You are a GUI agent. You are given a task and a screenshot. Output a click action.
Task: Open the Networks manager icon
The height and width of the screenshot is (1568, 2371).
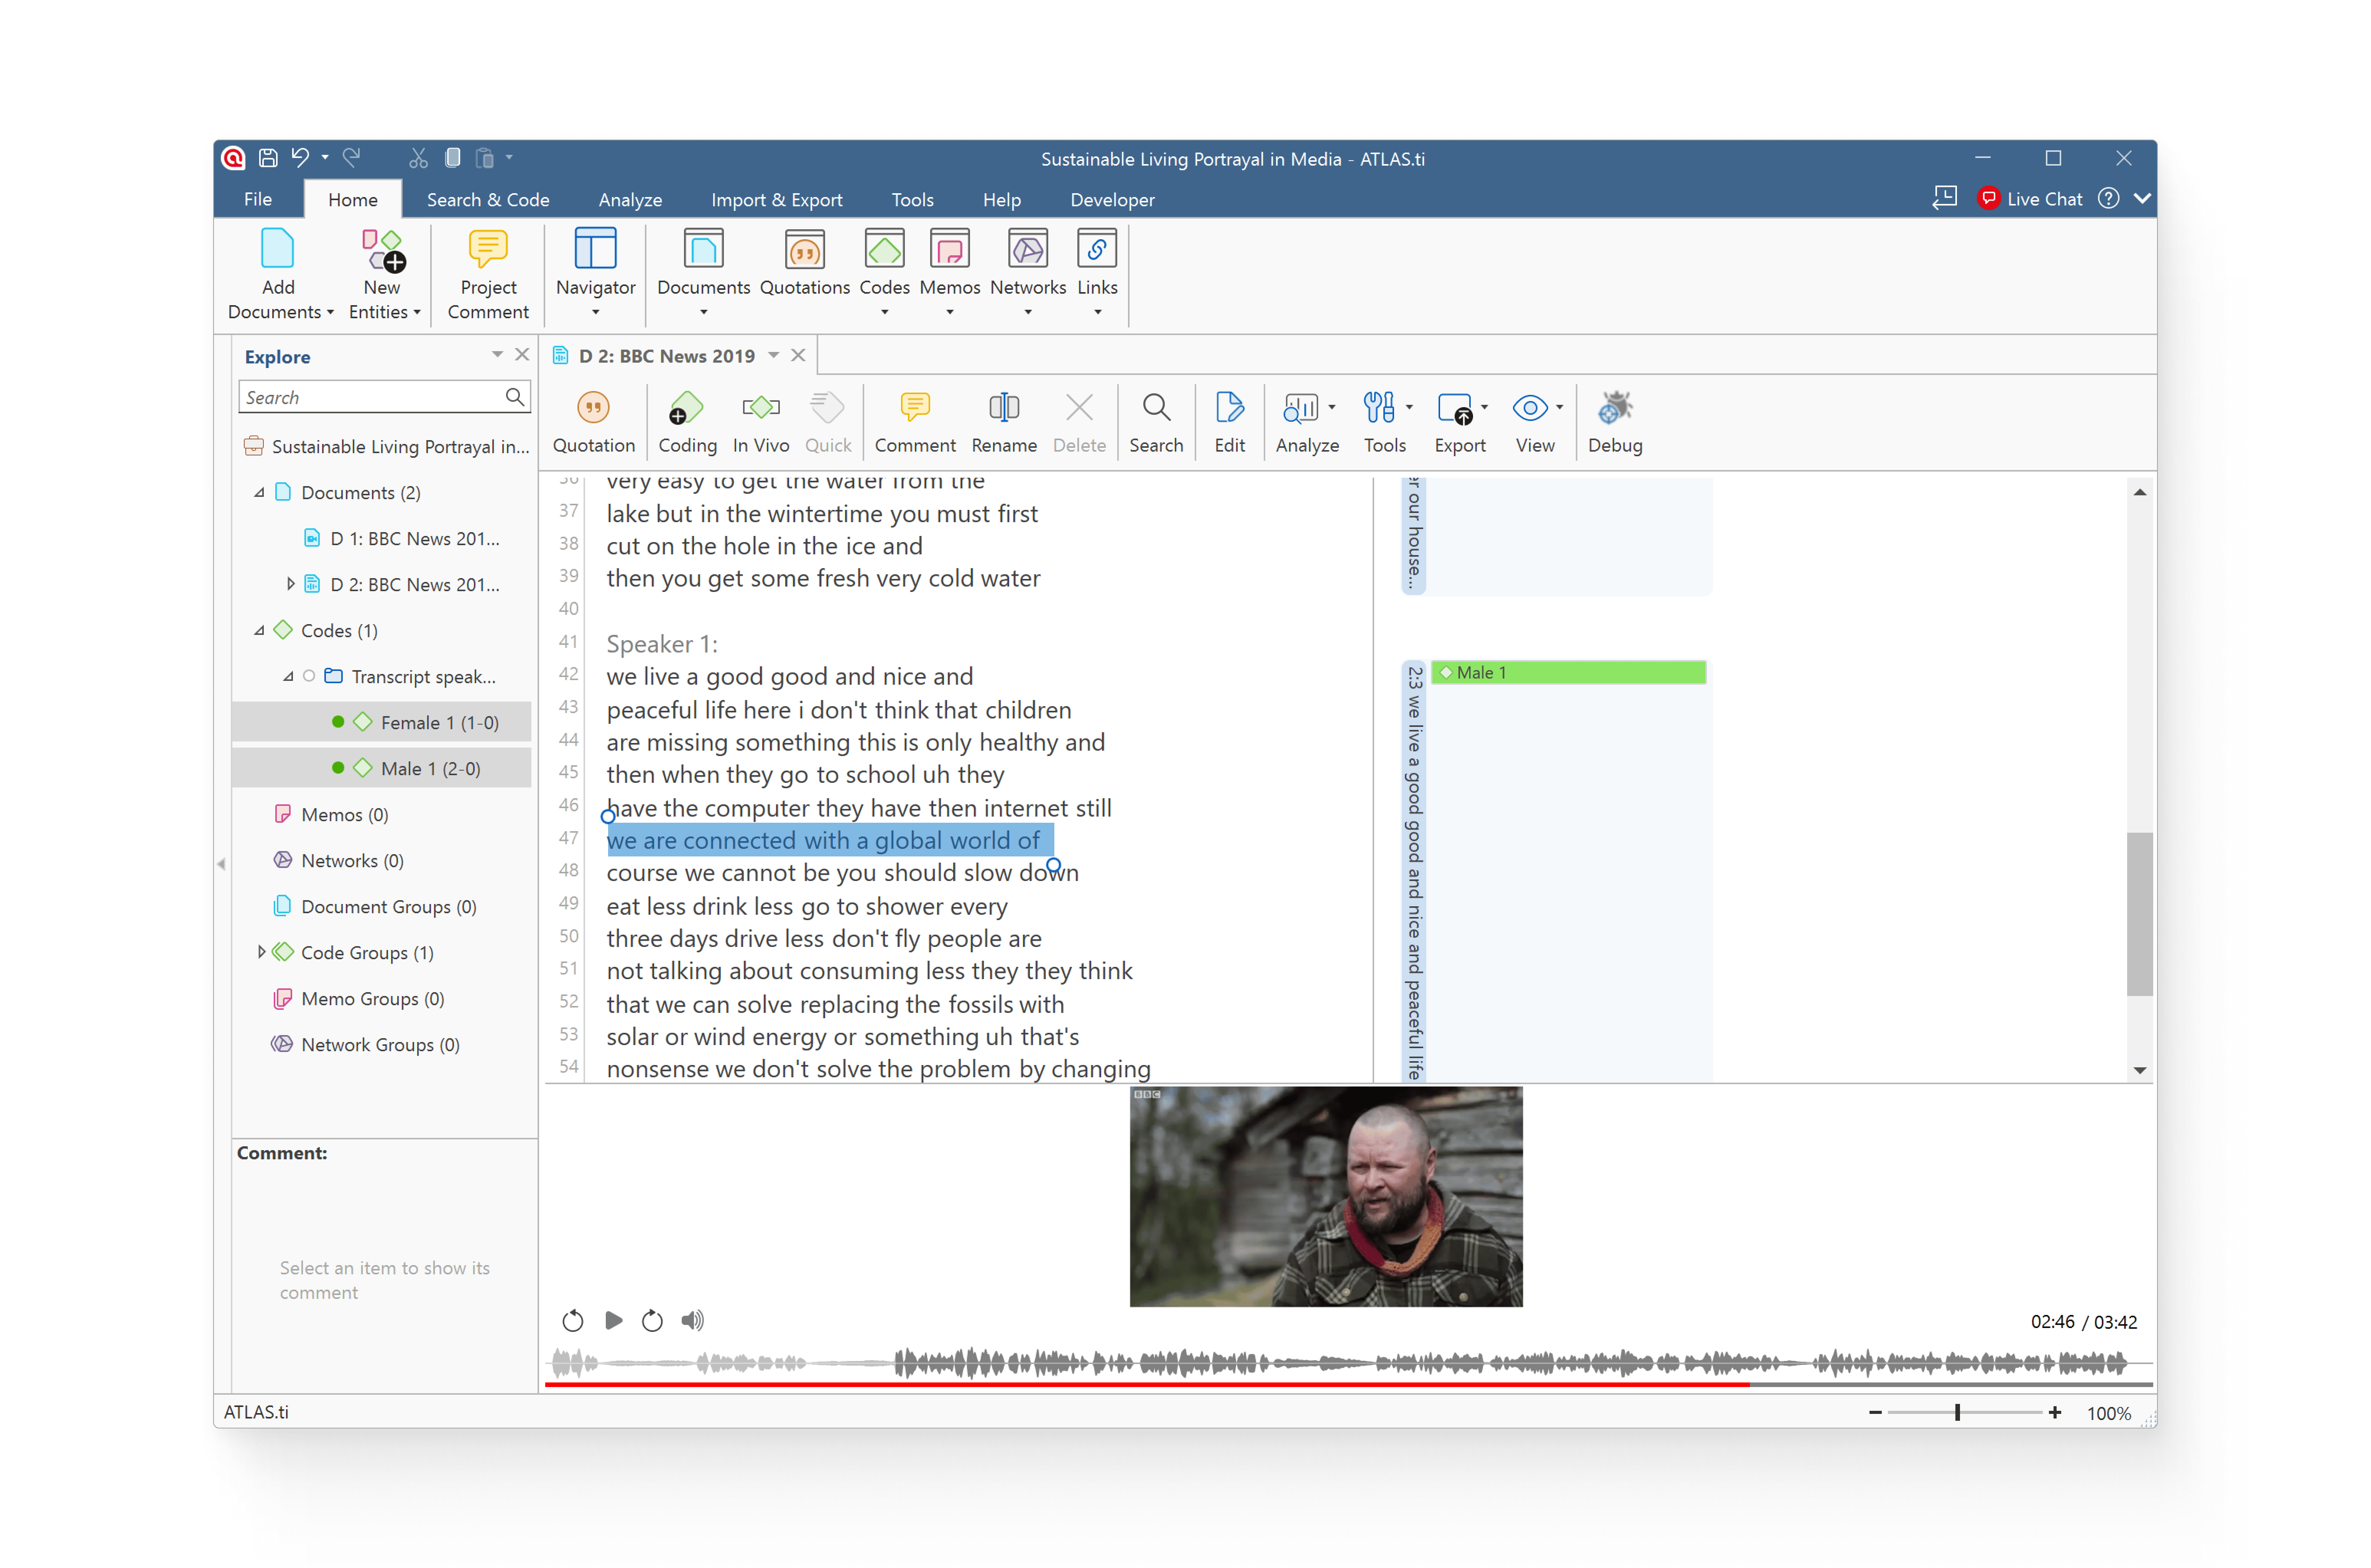[1027, 250]
